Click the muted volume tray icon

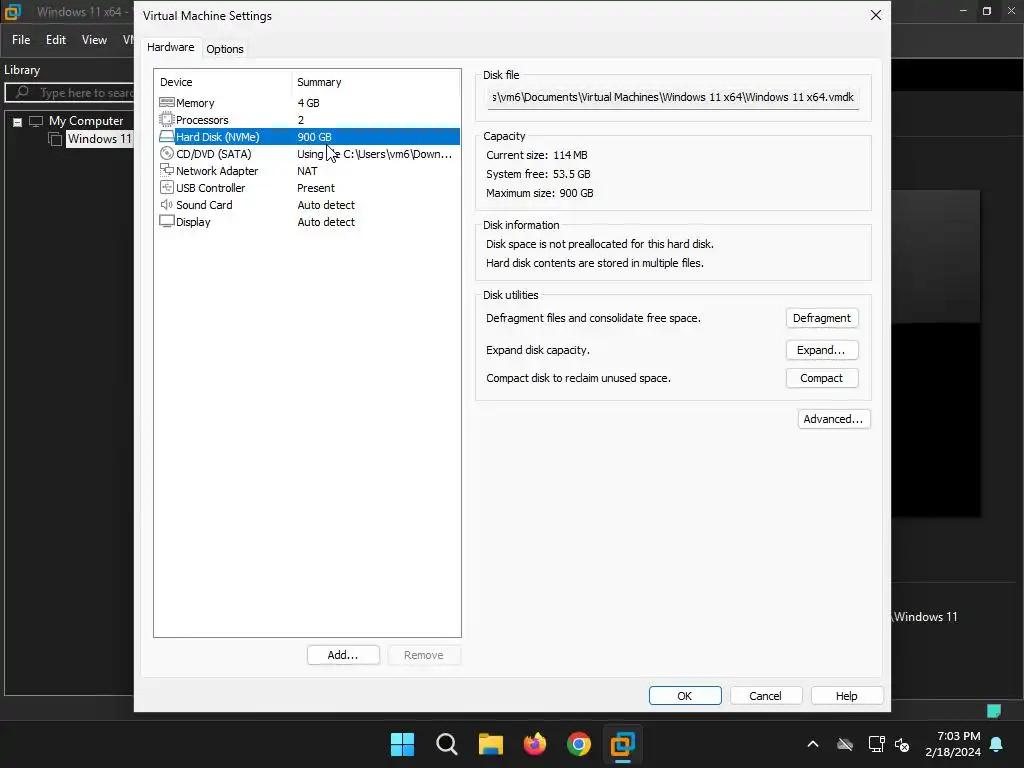point(903,744)
